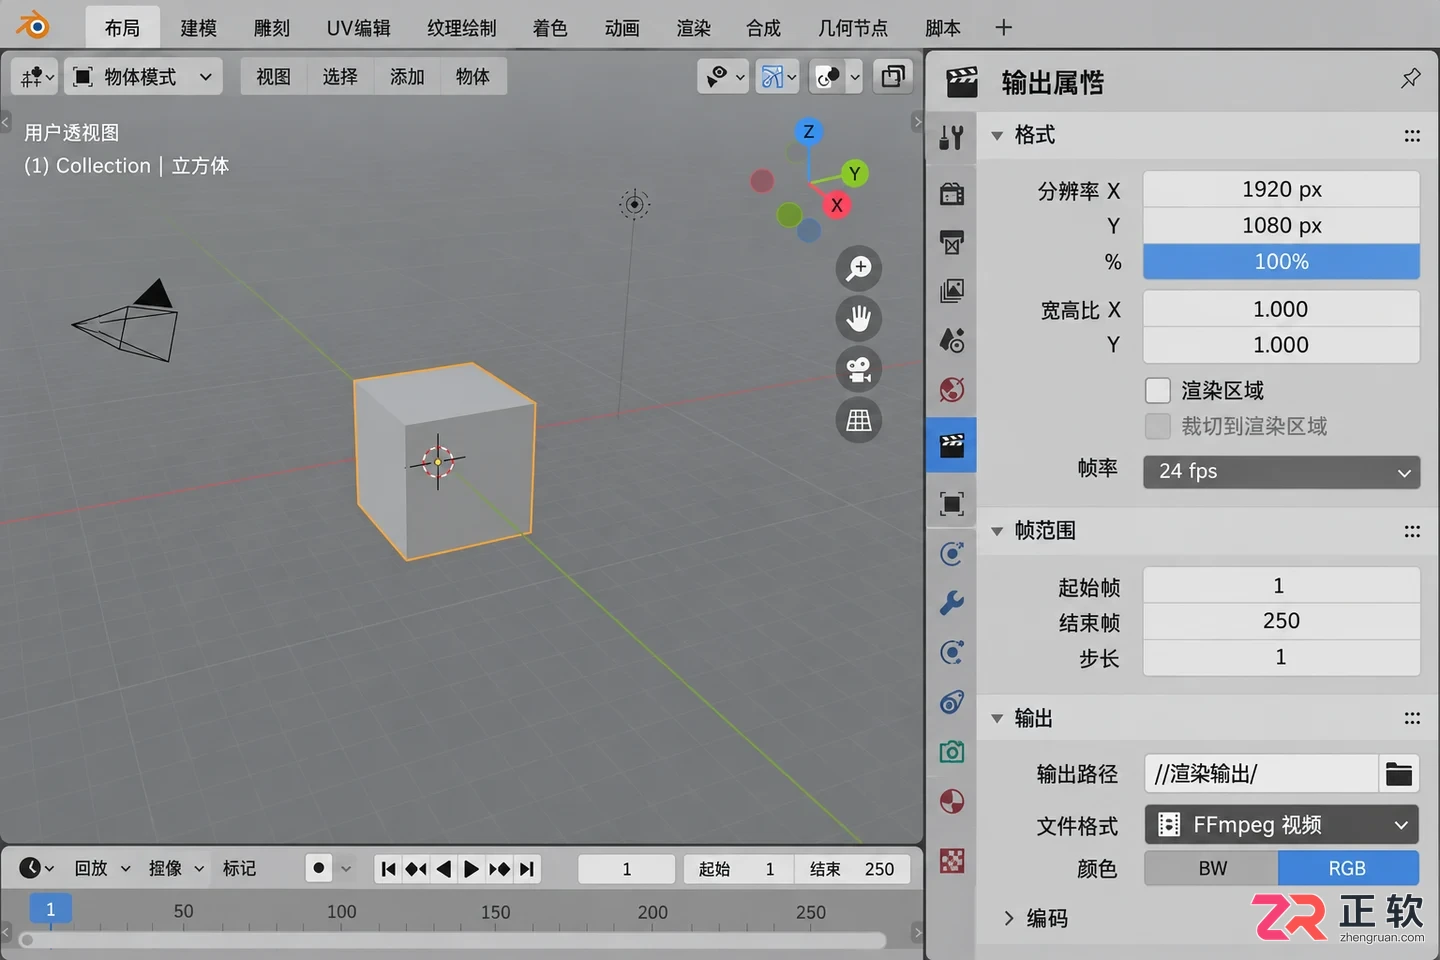
Task: Jump to the first frame
Action: (x=388, y=869)
